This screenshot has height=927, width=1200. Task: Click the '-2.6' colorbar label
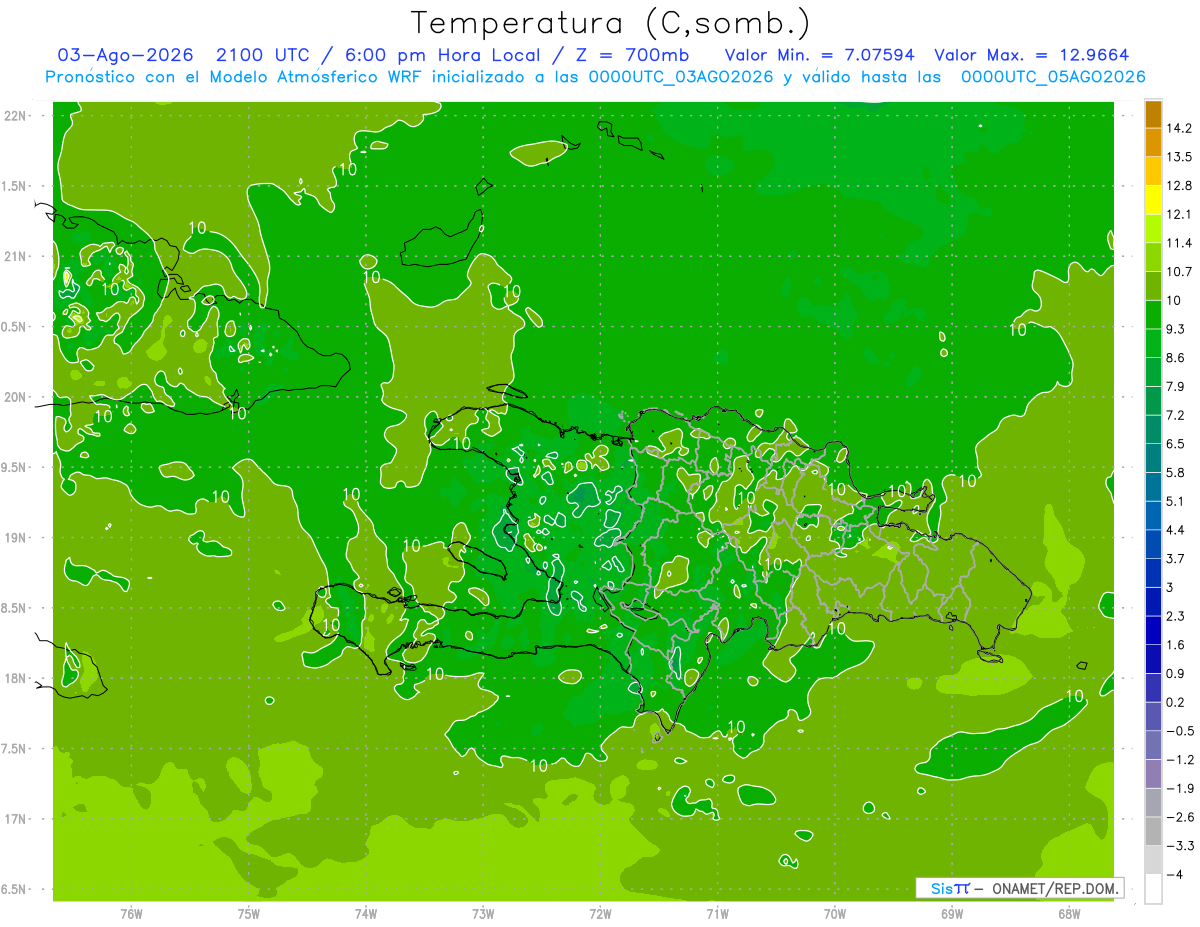point(1179,817)
